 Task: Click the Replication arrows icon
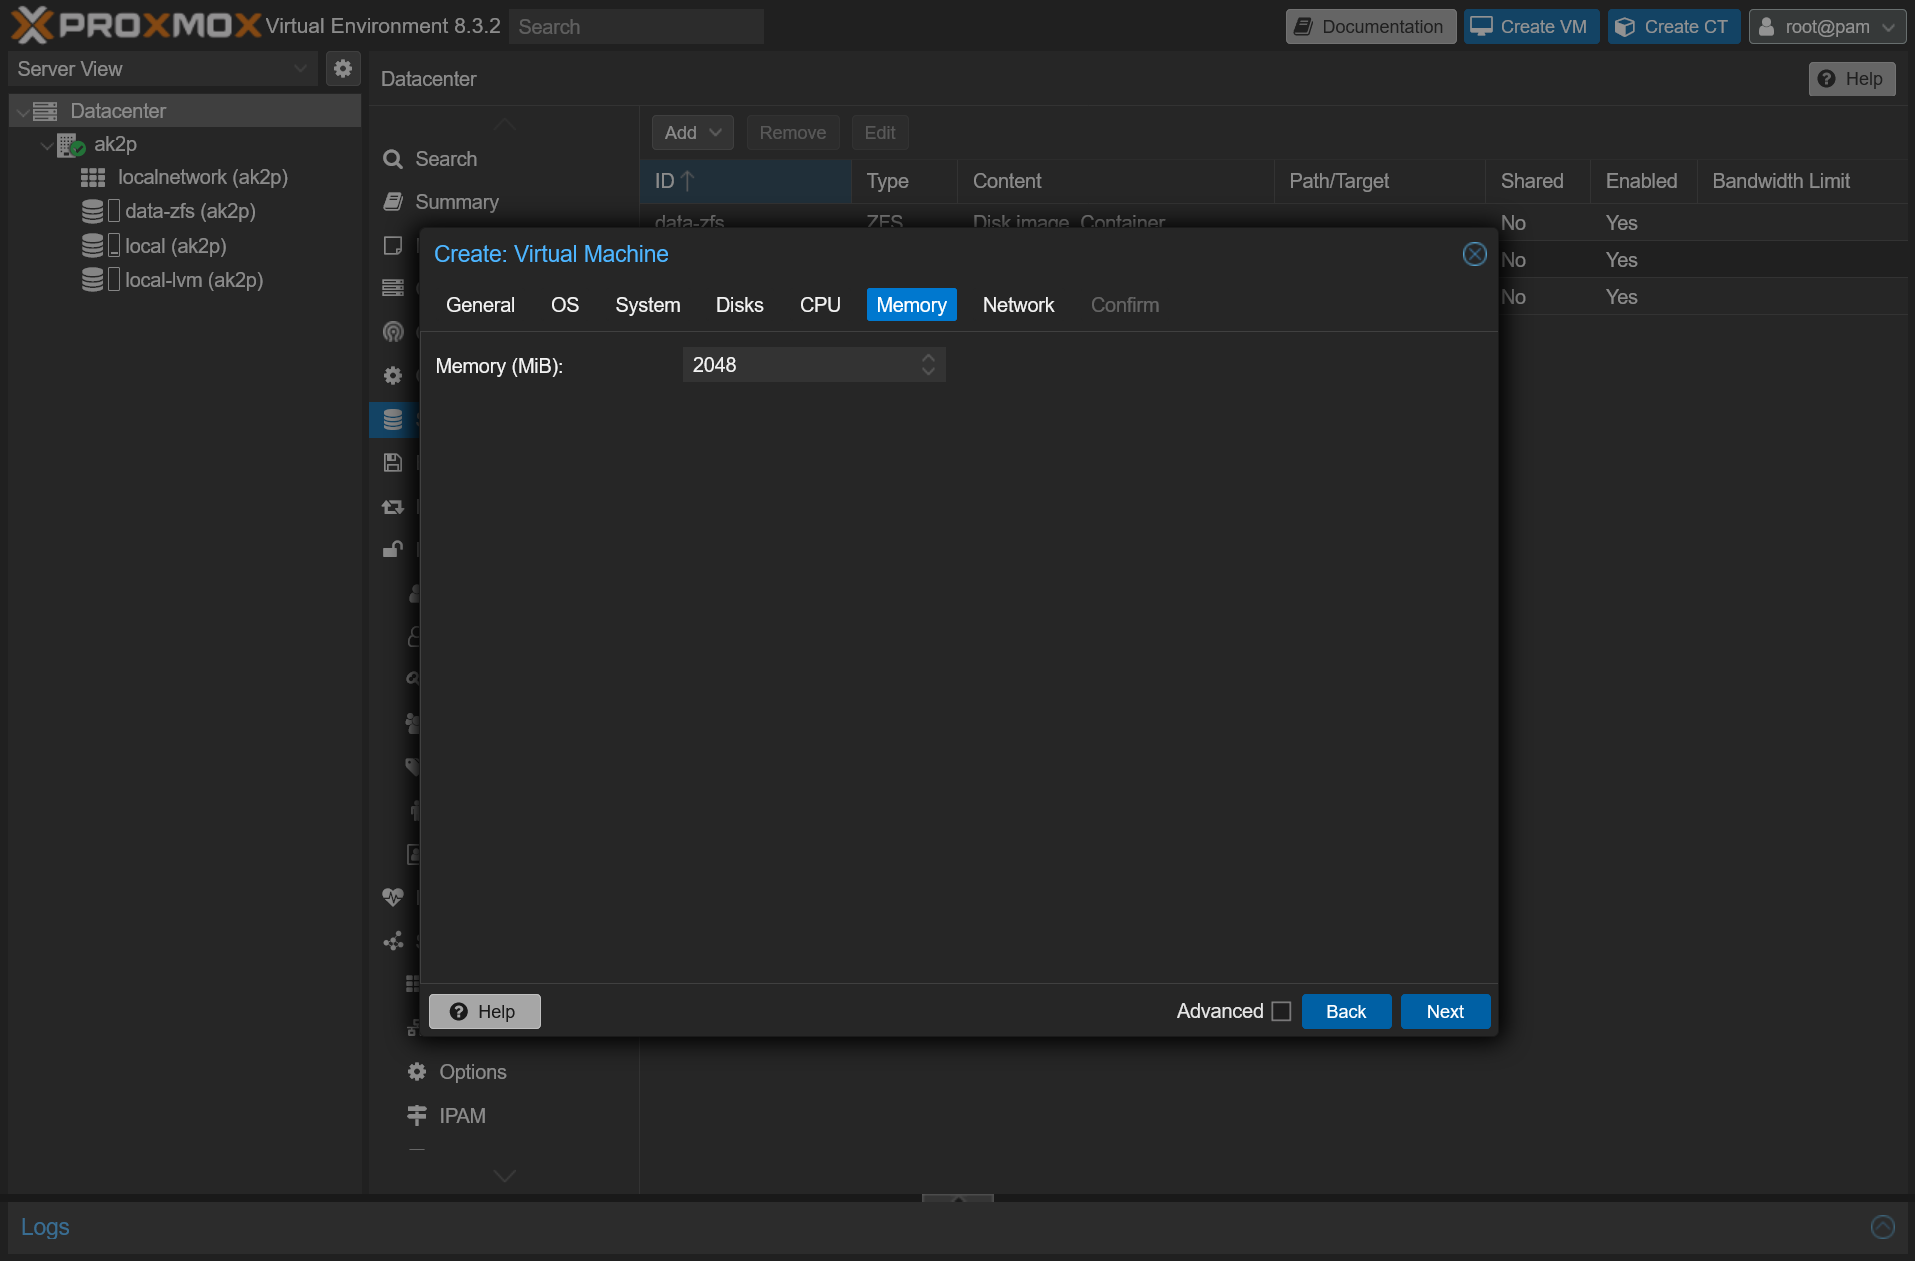point(393,507)
